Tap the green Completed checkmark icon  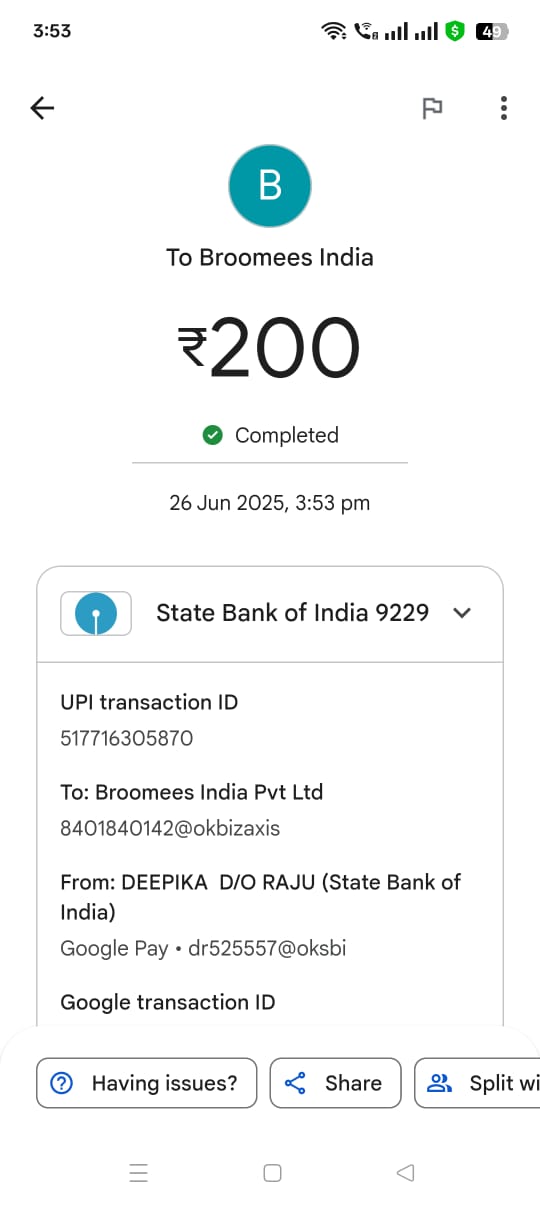click(212, 435)
